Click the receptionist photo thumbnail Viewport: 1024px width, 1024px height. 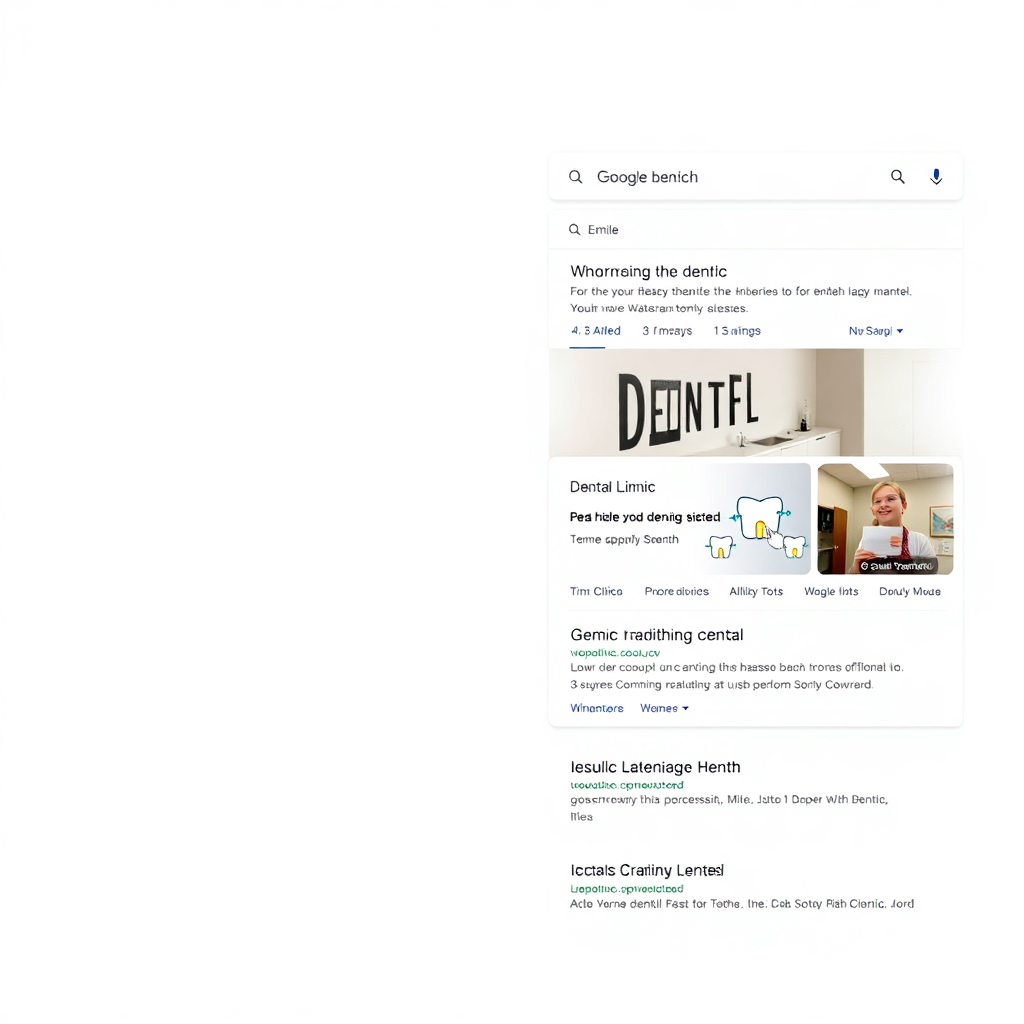tap(884, 518)
